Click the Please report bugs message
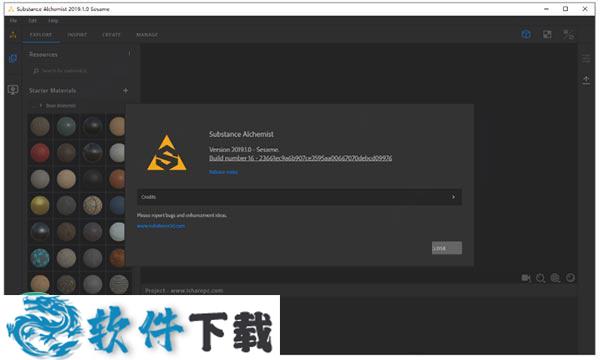The width and height of the screenshot is (600, 360). 182,215
